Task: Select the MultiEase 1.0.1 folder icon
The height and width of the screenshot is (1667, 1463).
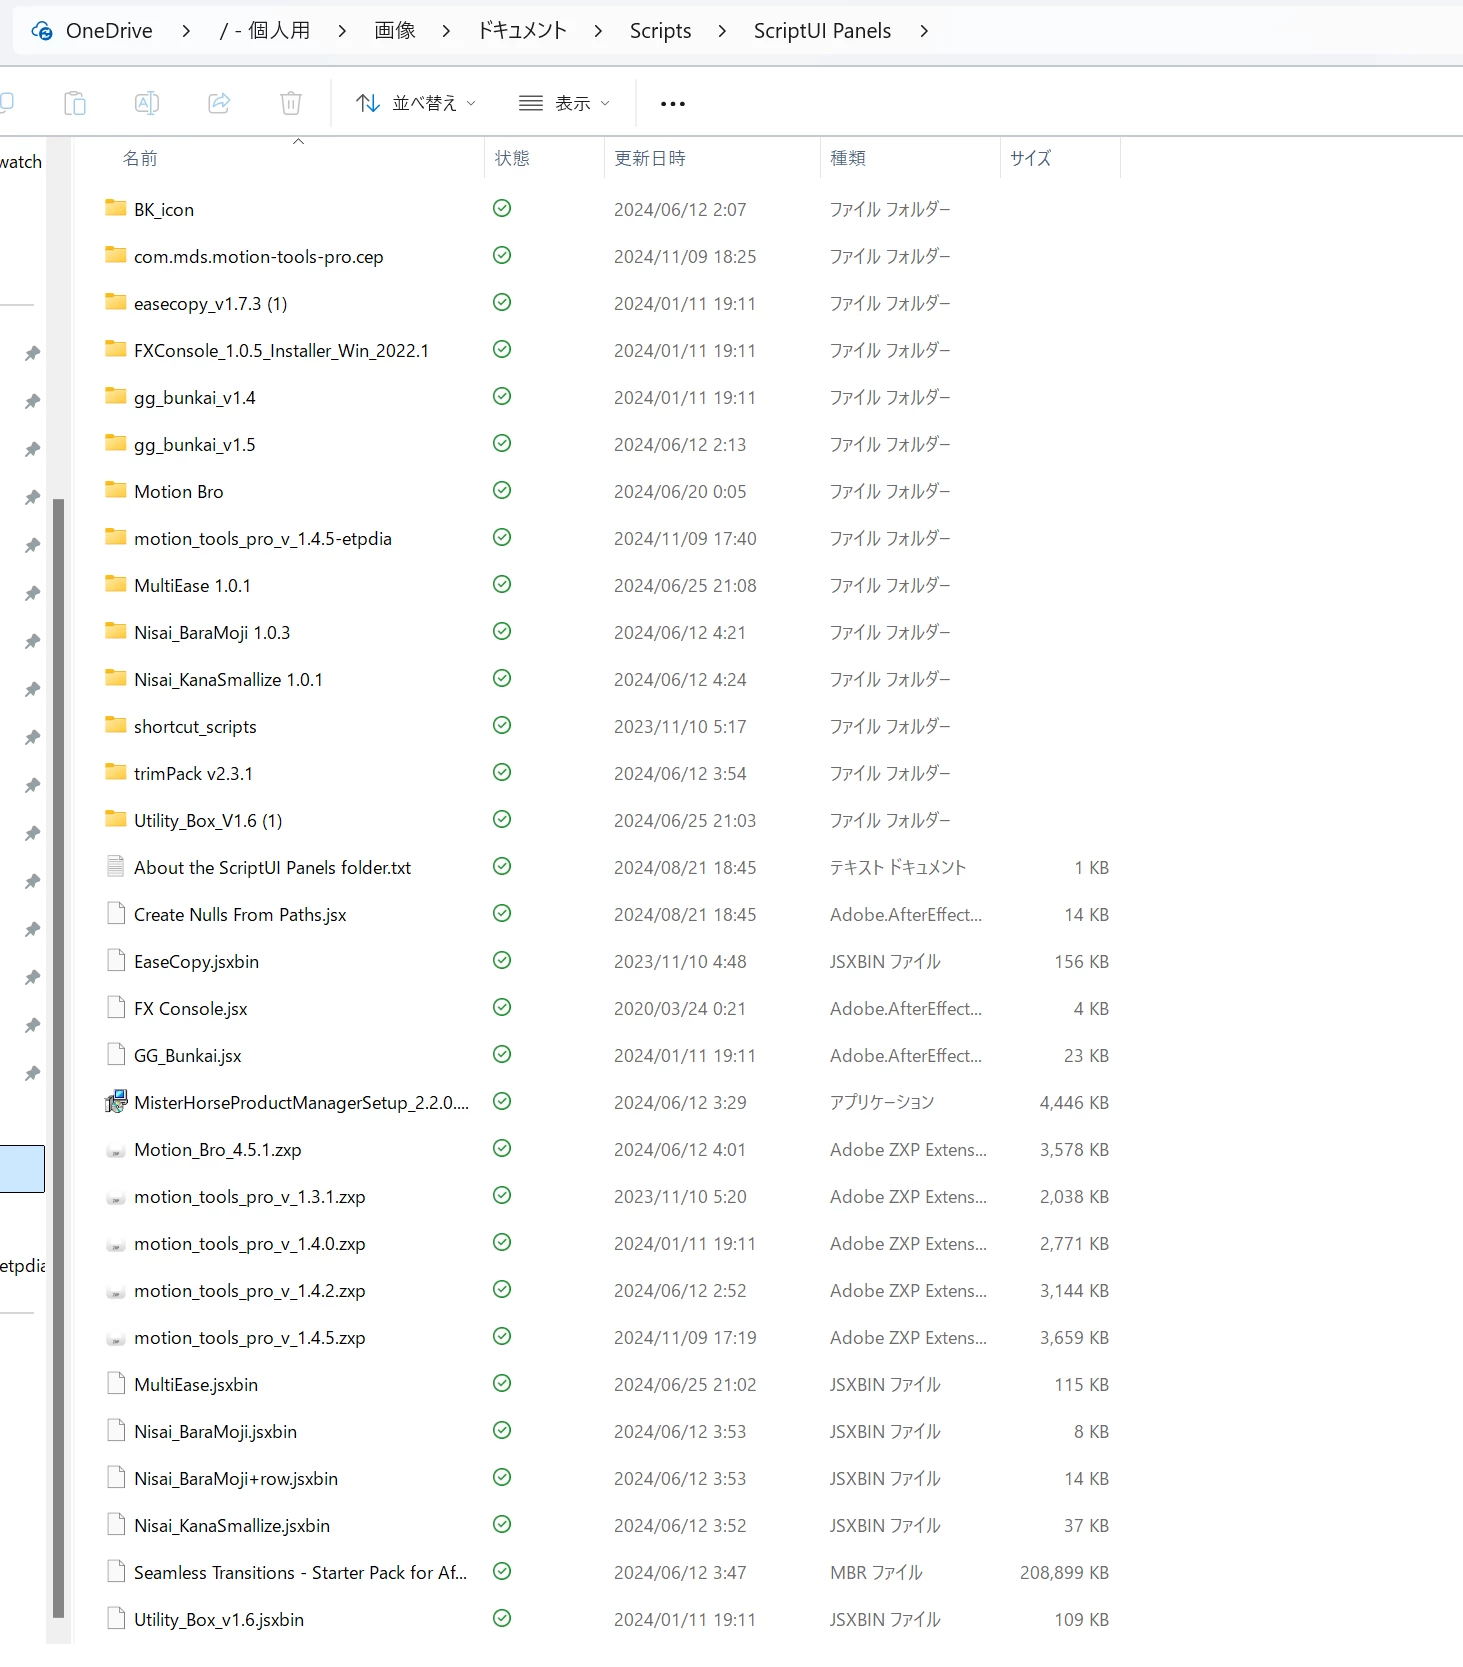Action: (116, 584)
